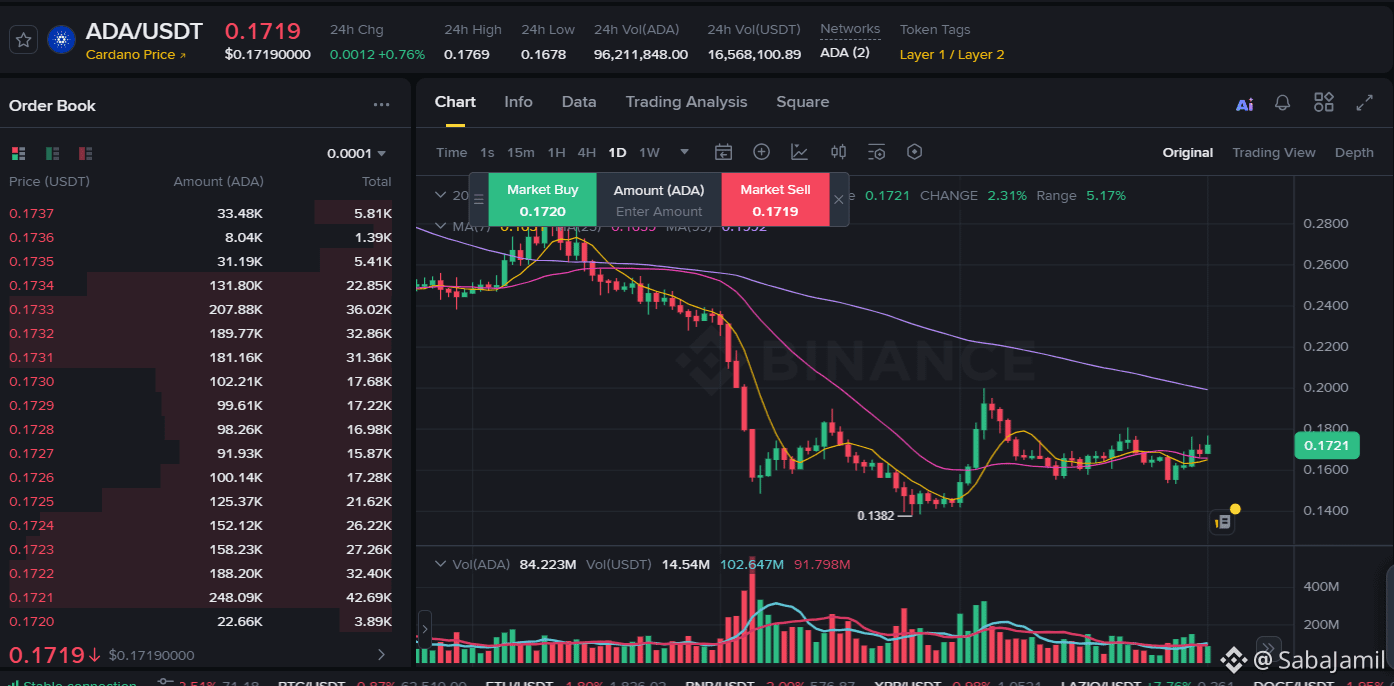
Task: Expand chart to fullscreen
Action: (1364, 102)
